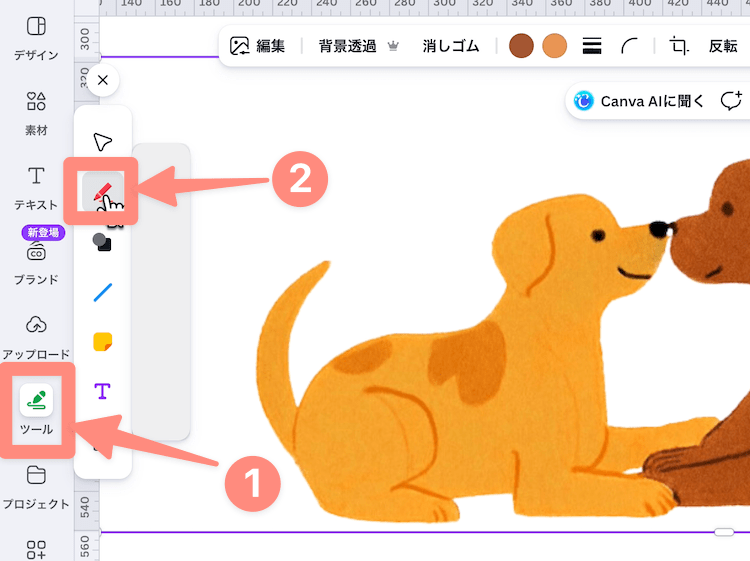Click 消しゴム (Eraser) in the toolbar
This screenshot has width=750, height=561.
click(x=451, y=46)
